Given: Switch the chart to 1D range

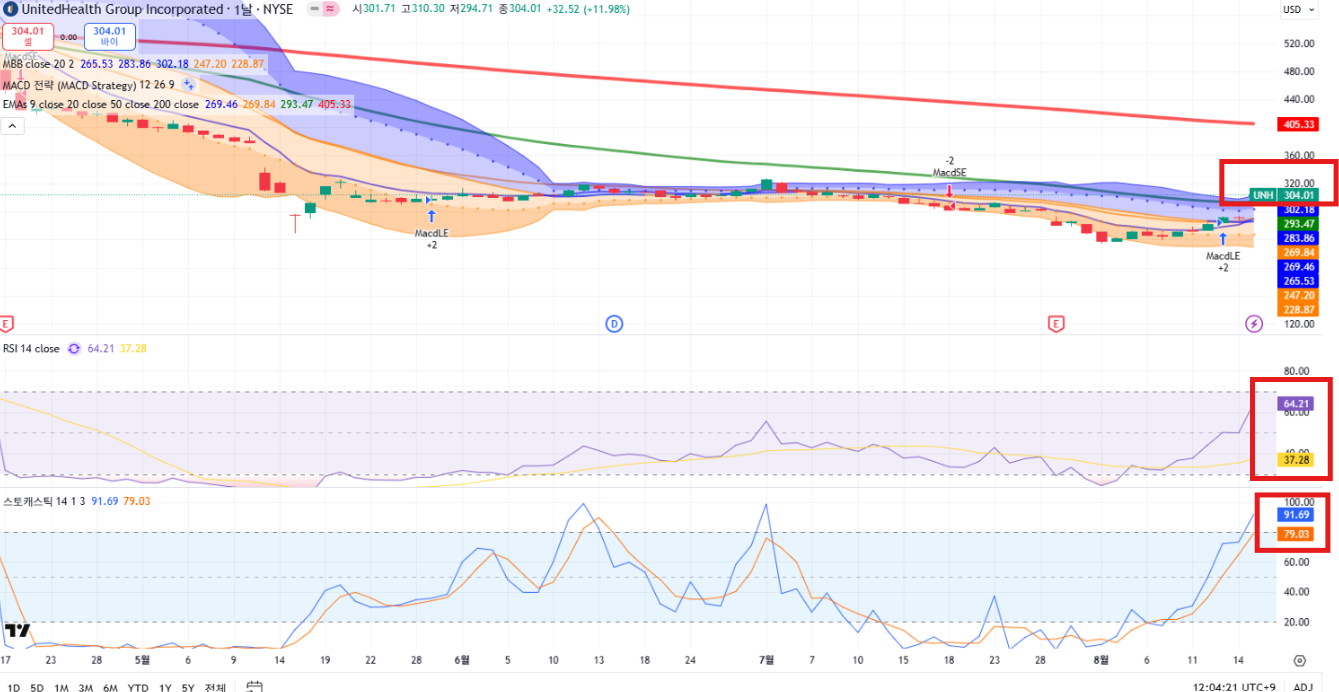Looking at the screenshot, I should coord(14,687).
